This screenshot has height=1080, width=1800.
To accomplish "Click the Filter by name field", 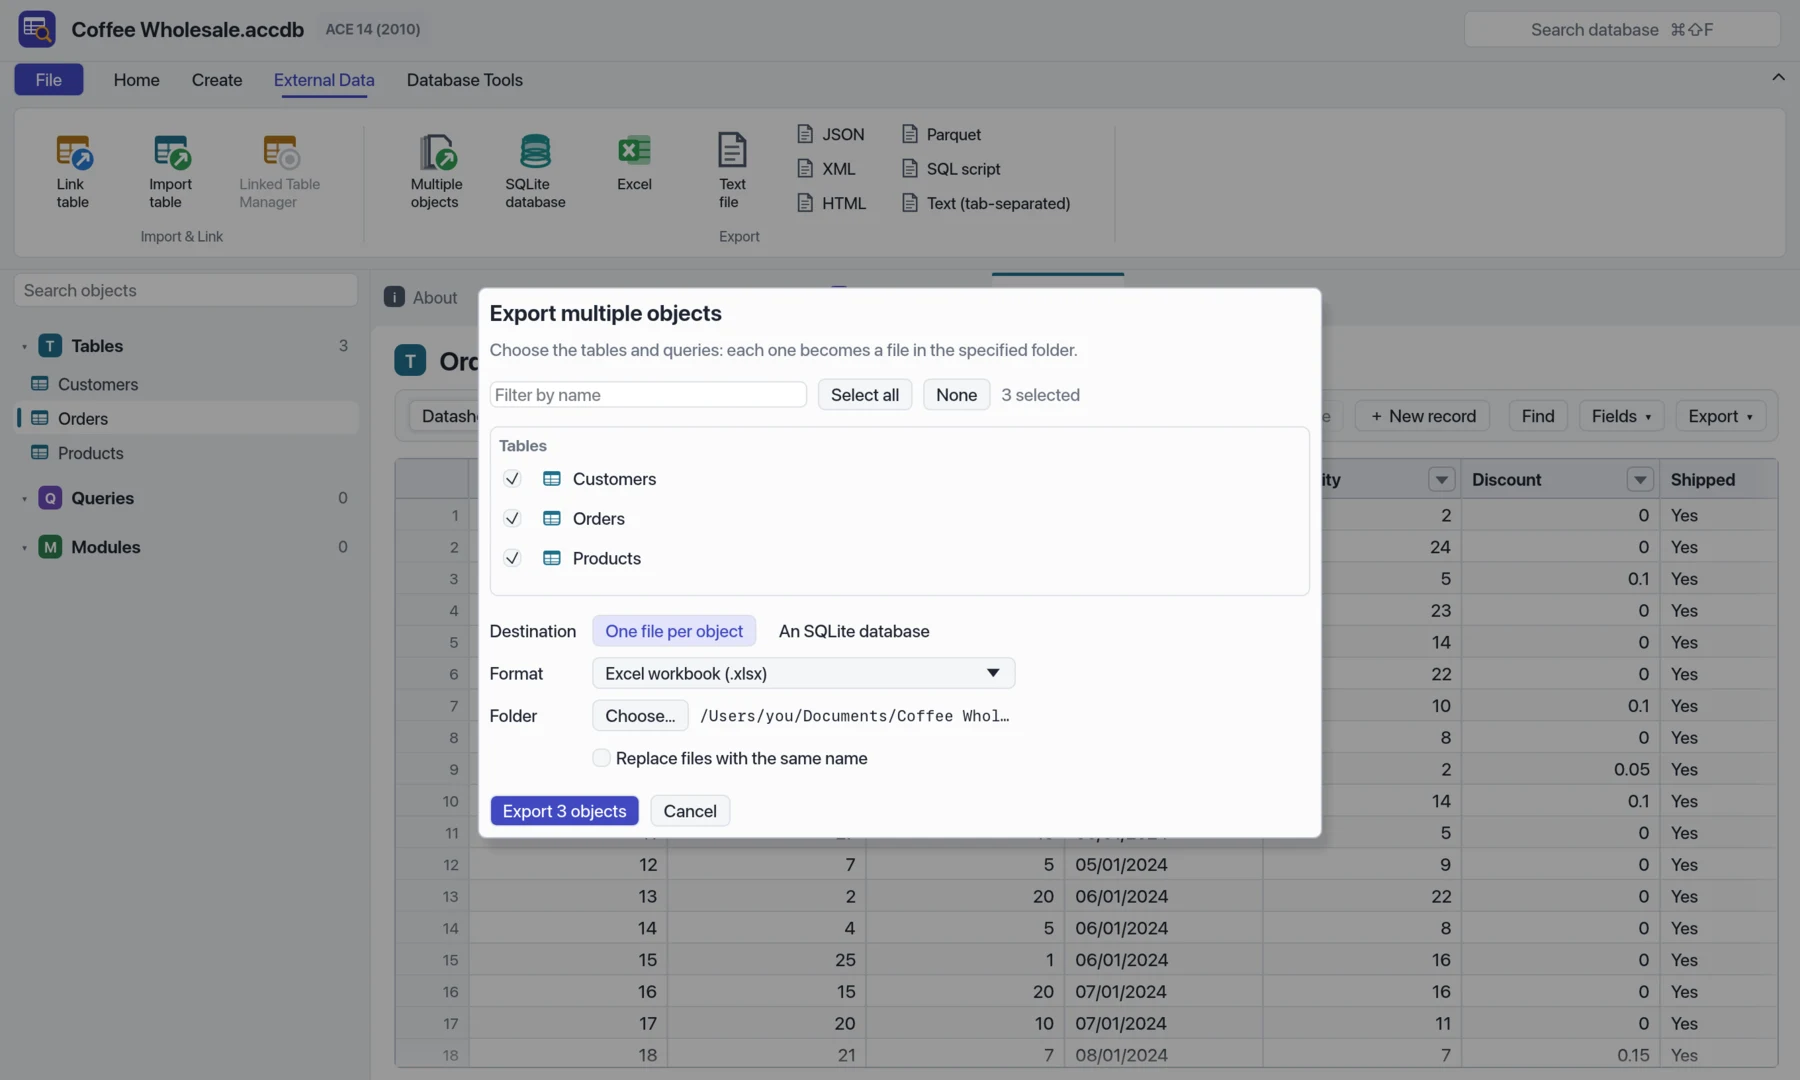I will click(x=648, y=395).
